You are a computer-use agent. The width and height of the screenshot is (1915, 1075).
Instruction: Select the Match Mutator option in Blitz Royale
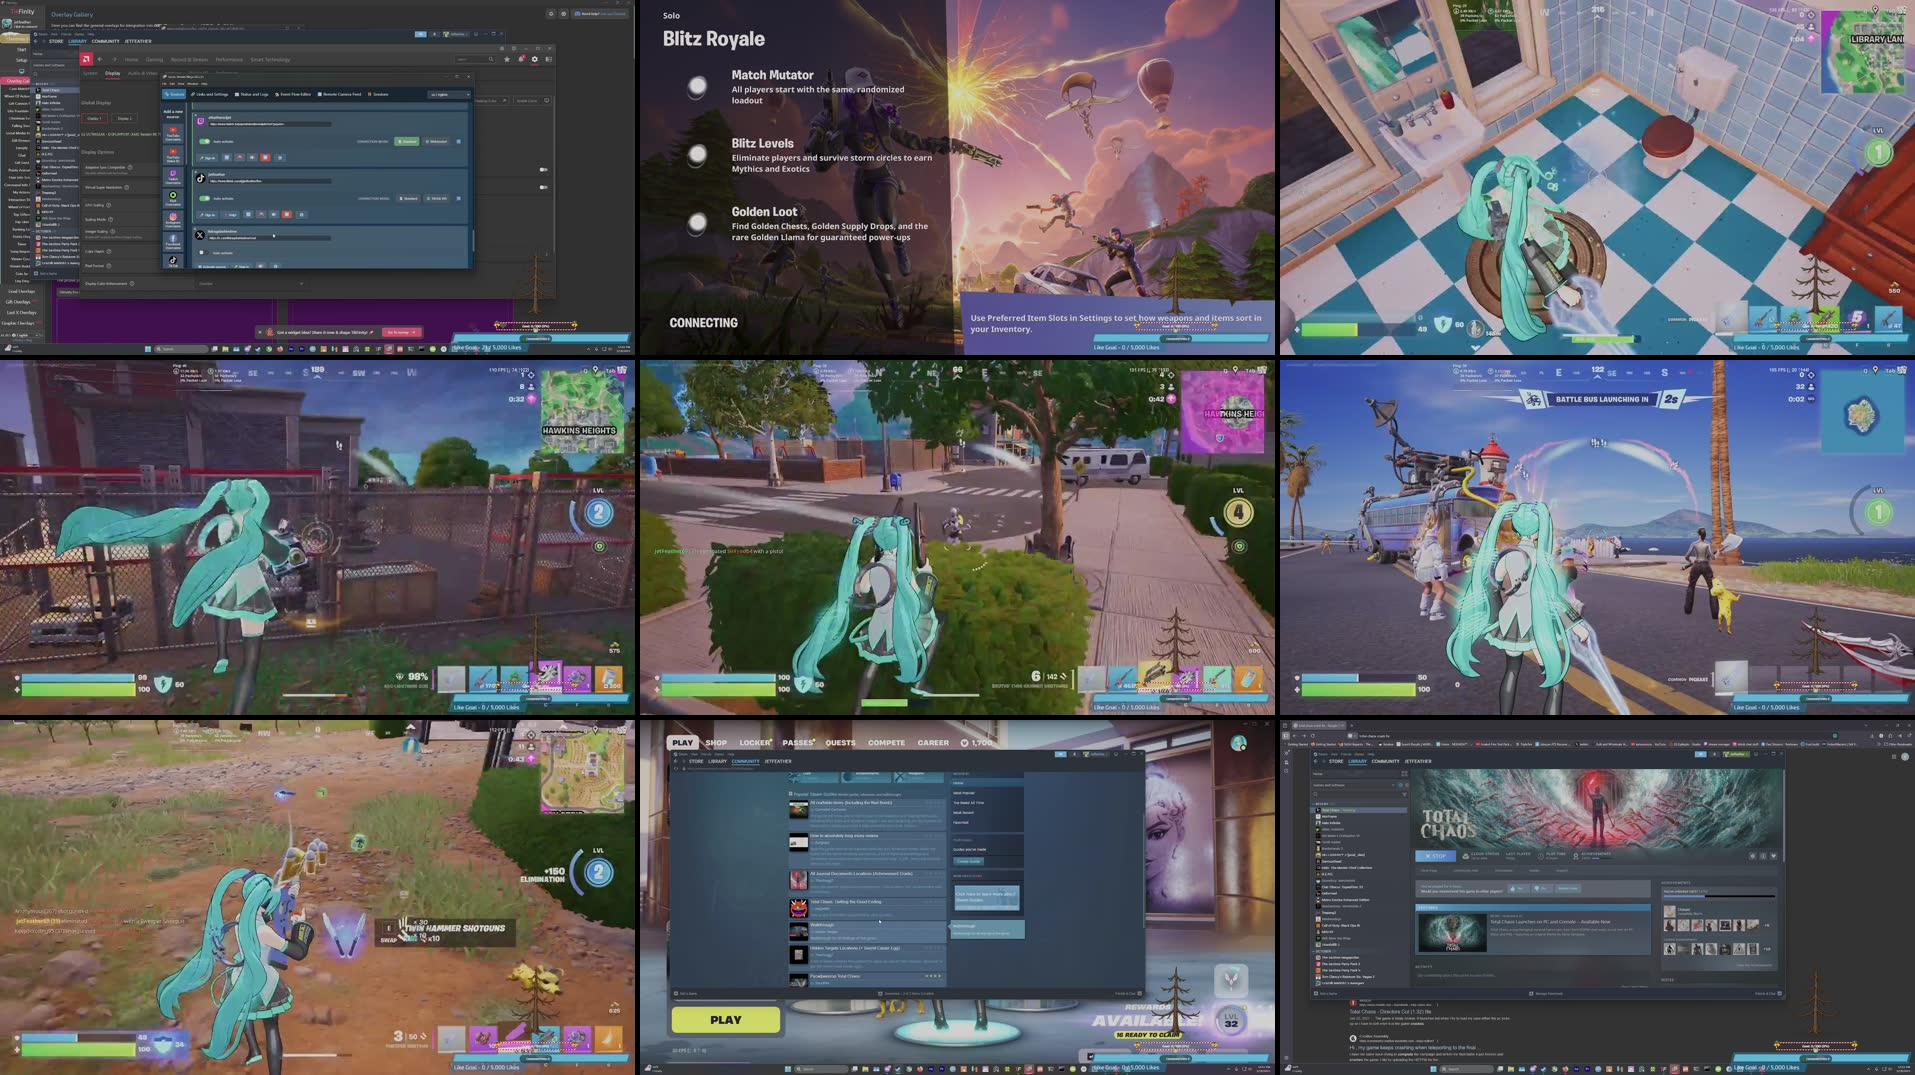[697, 86]
